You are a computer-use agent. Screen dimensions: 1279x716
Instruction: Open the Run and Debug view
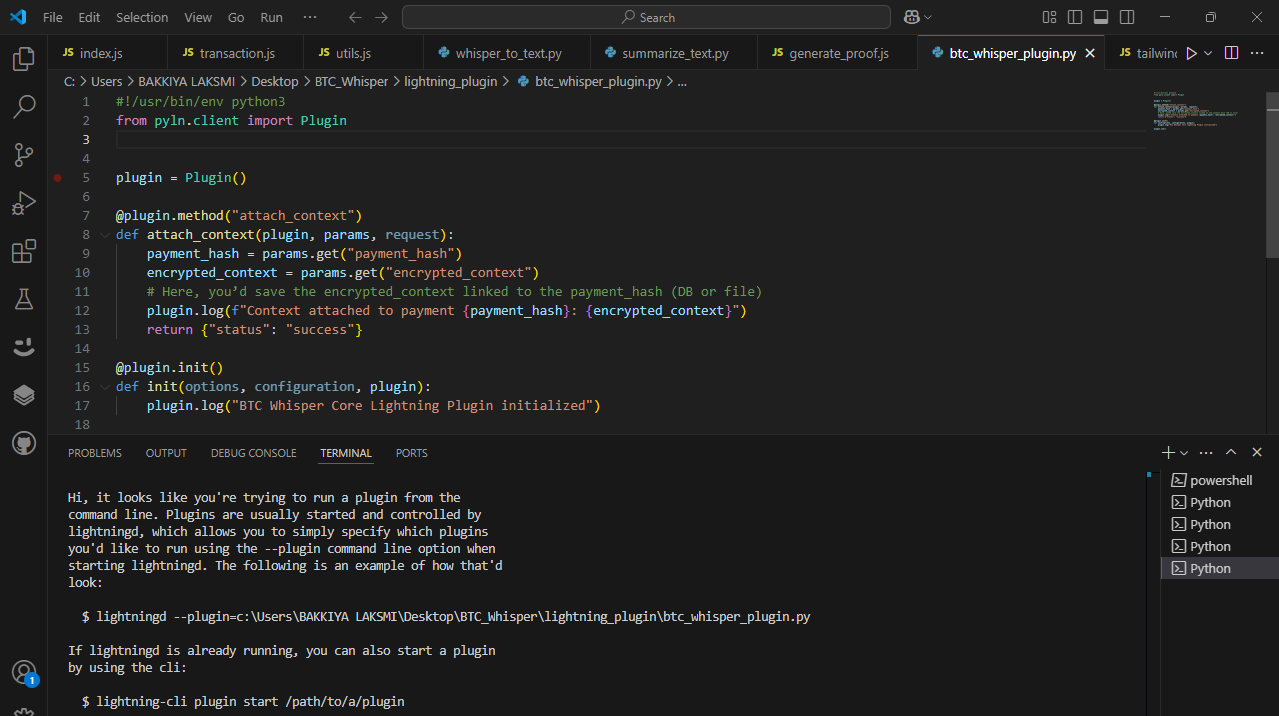click(x=24, y=203)
